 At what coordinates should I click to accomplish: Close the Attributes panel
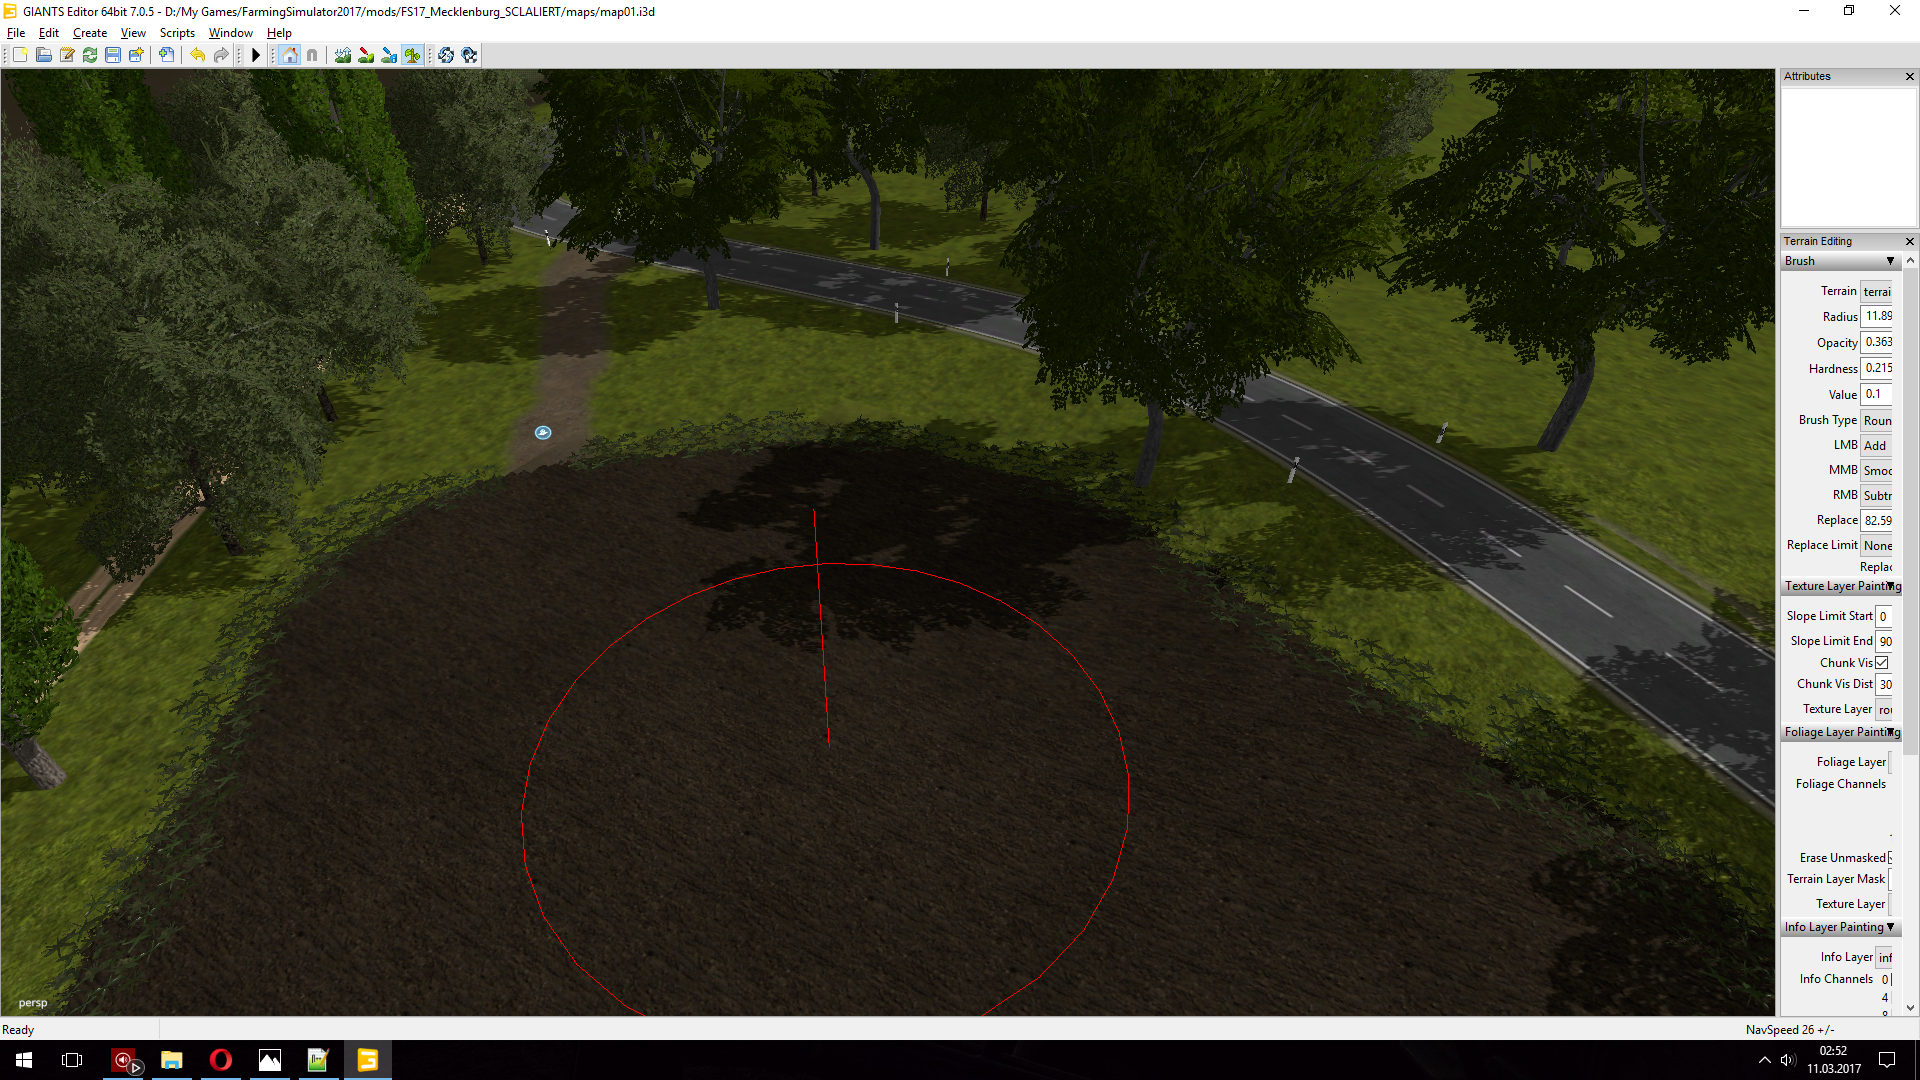(1909, 76)
